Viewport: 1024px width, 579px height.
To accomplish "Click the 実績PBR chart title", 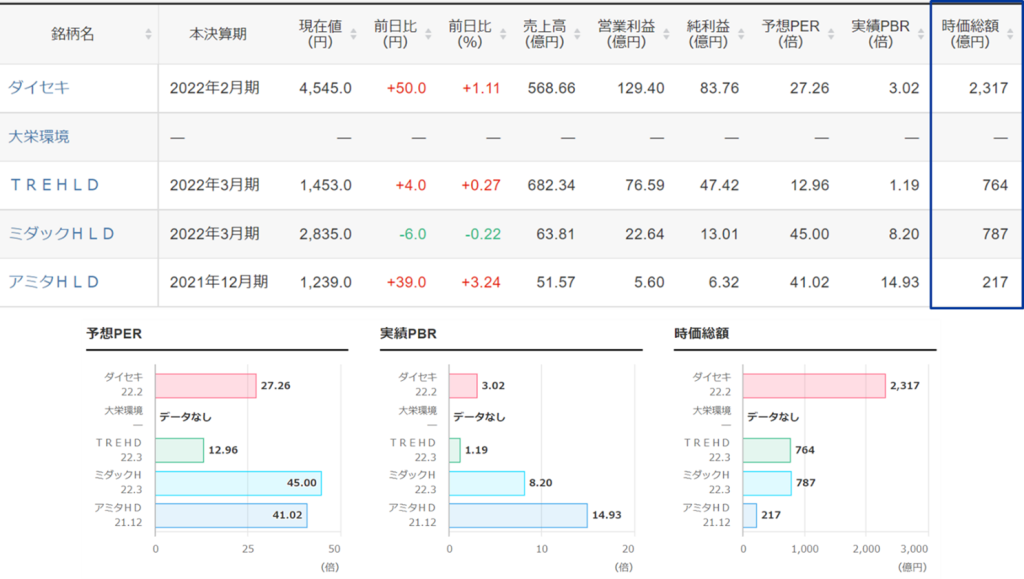I will click(x=408, y=334).
